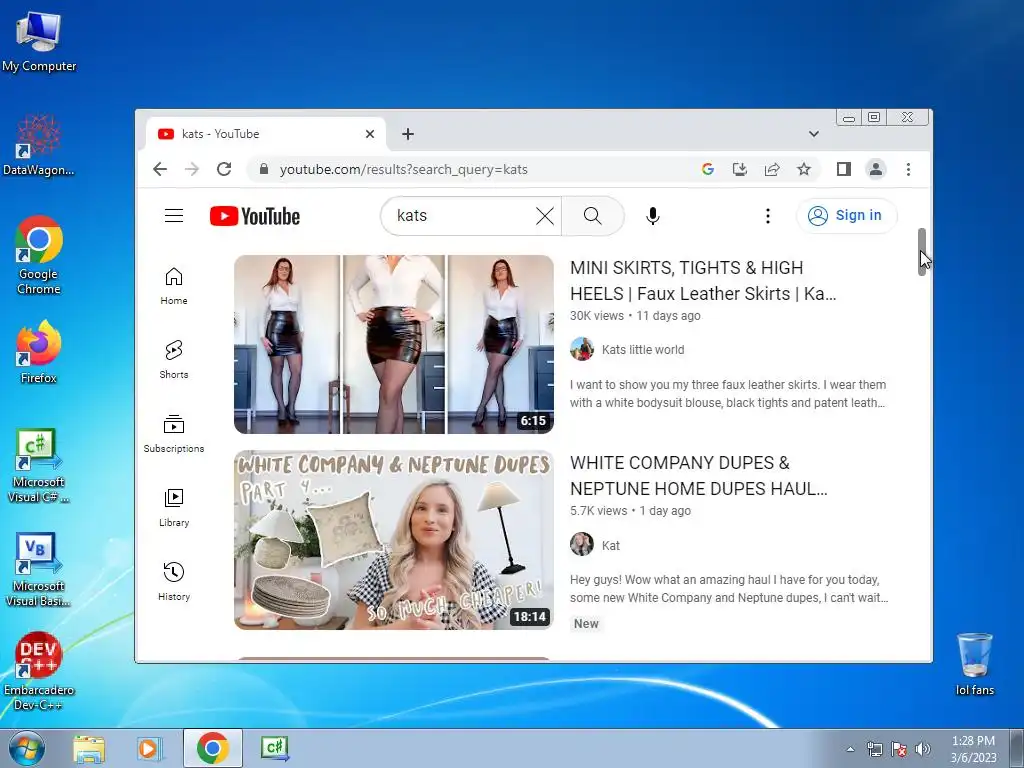Click the '5.7K views' text

pyautogui.click(x=598, y=511)
